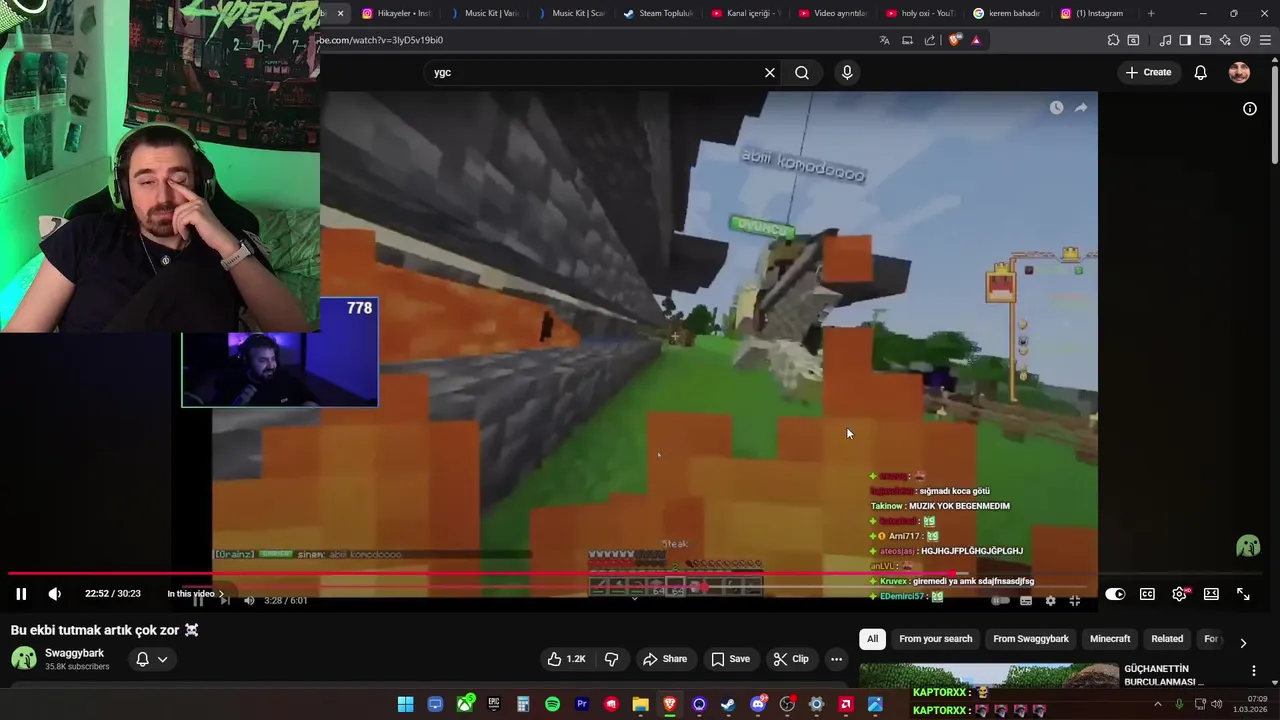Open Brave Rewards triangle icon
The image size is (1280, 720).
976,40
